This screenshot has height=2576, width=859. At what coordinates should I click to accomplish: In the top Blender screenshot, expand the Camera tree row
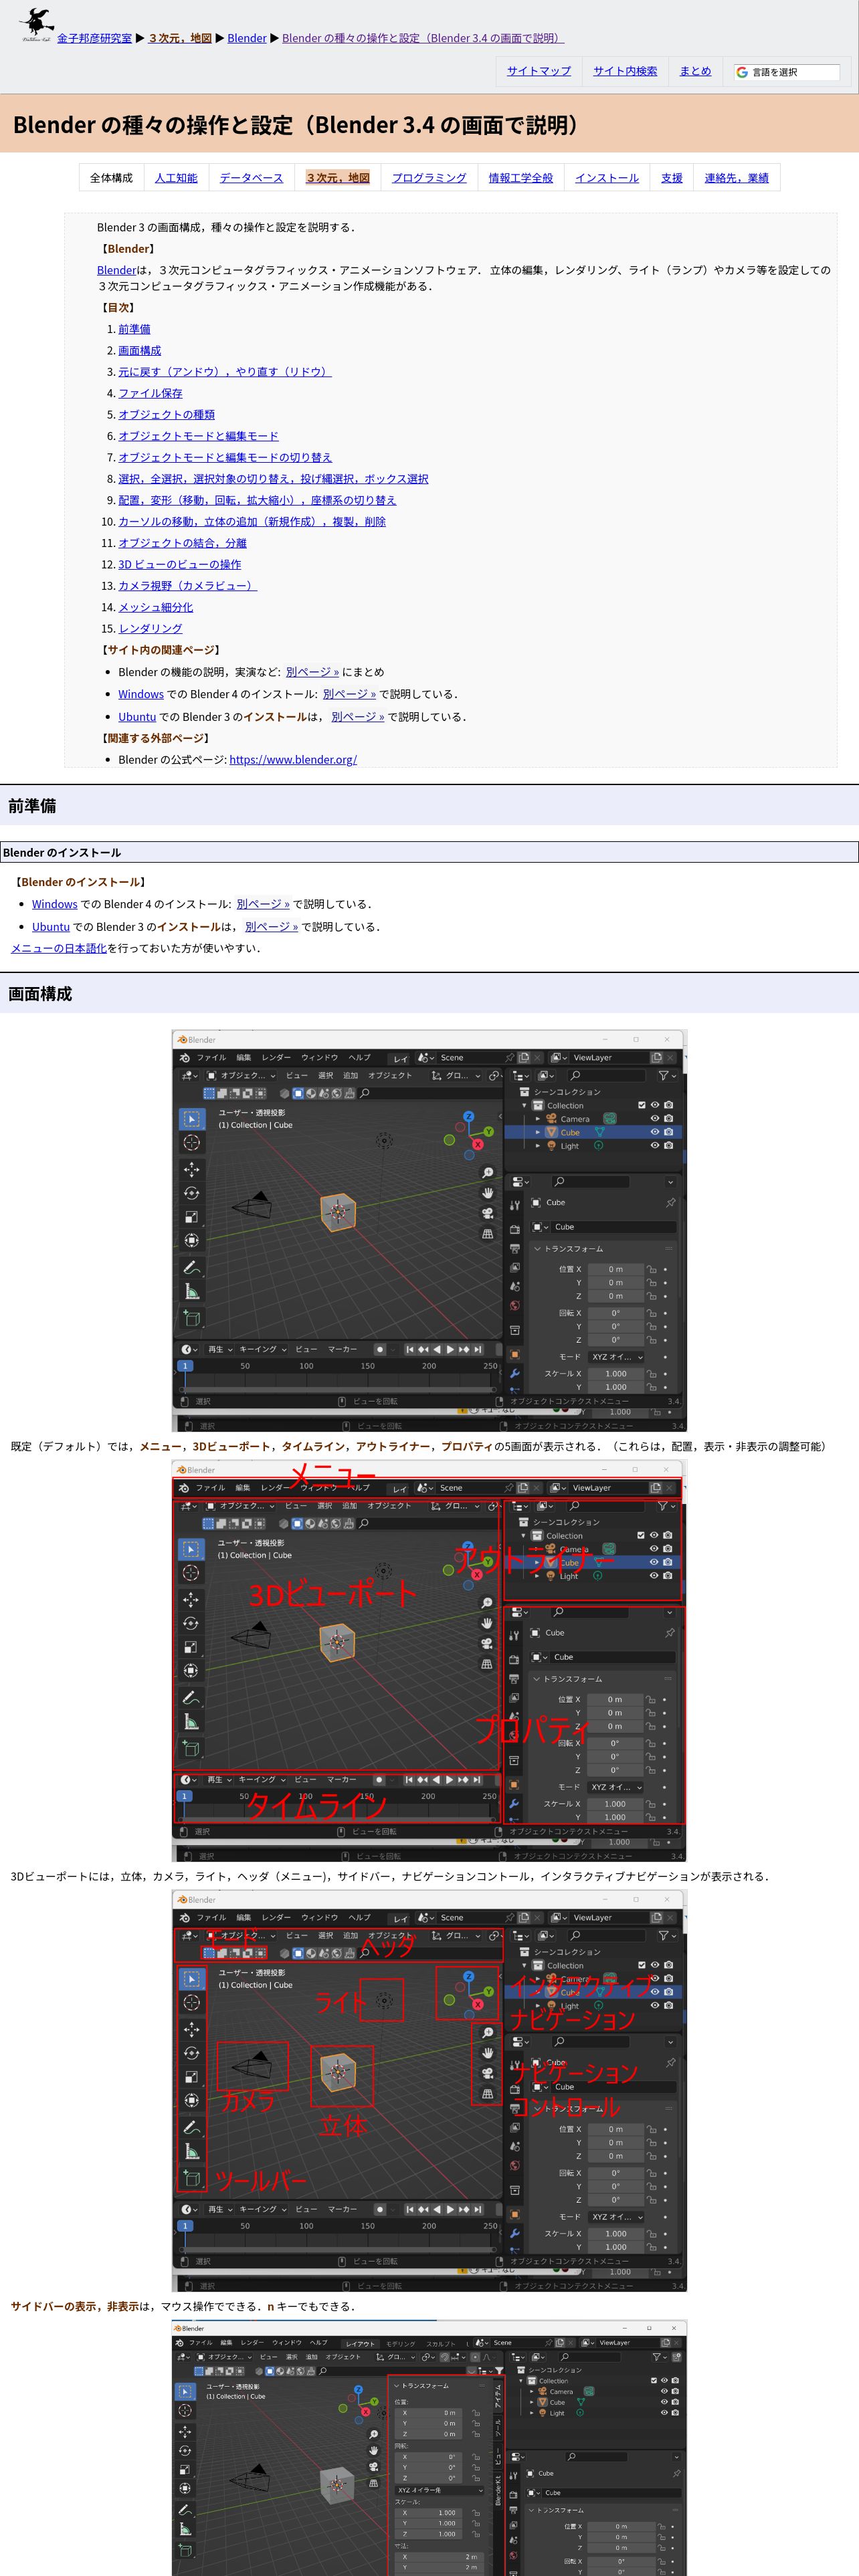538,1119
